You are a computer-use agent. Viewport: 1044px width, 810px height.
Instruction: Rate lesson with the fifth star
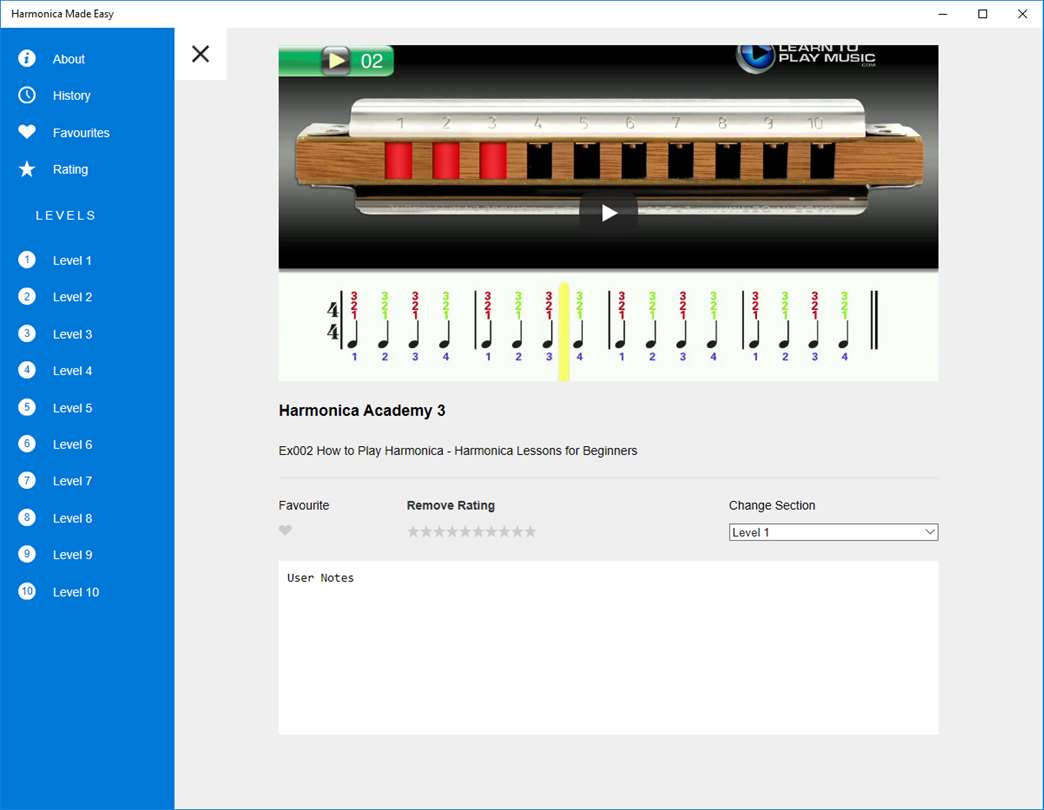click(x=465, y=531)
